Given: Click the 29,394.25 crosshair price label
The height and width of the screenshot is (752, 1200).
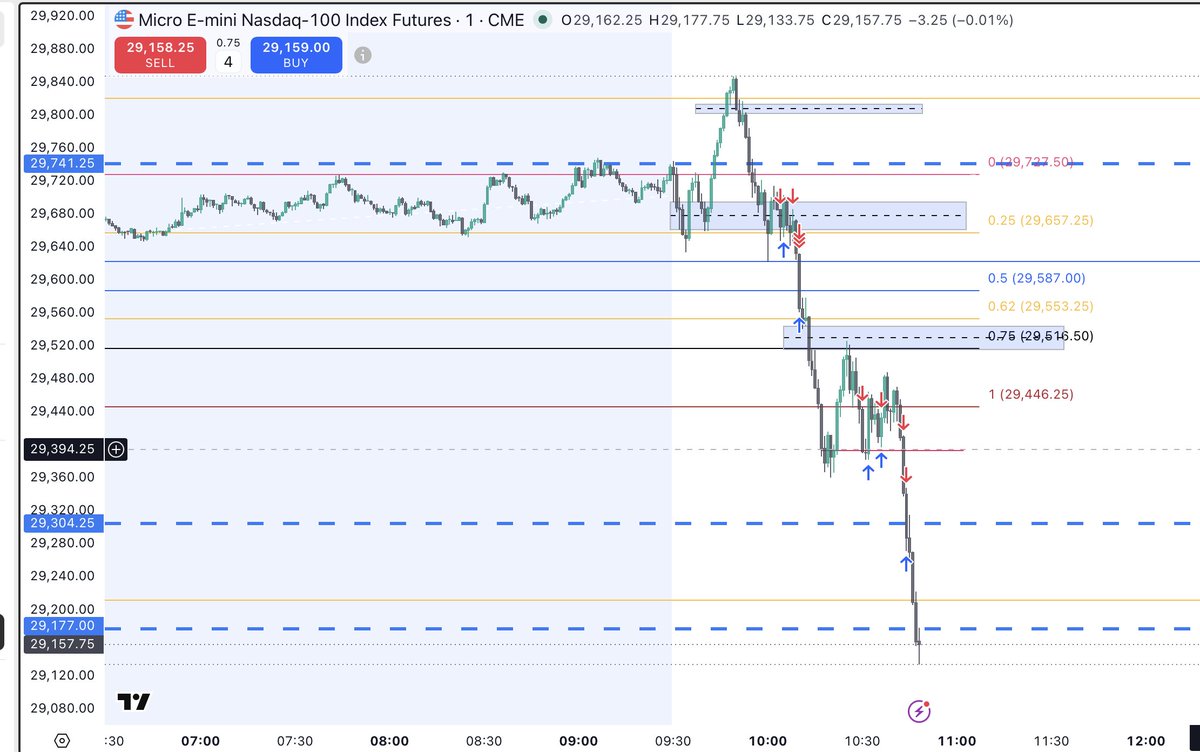Looking at the screenshot, I should (x=62, y=450).
